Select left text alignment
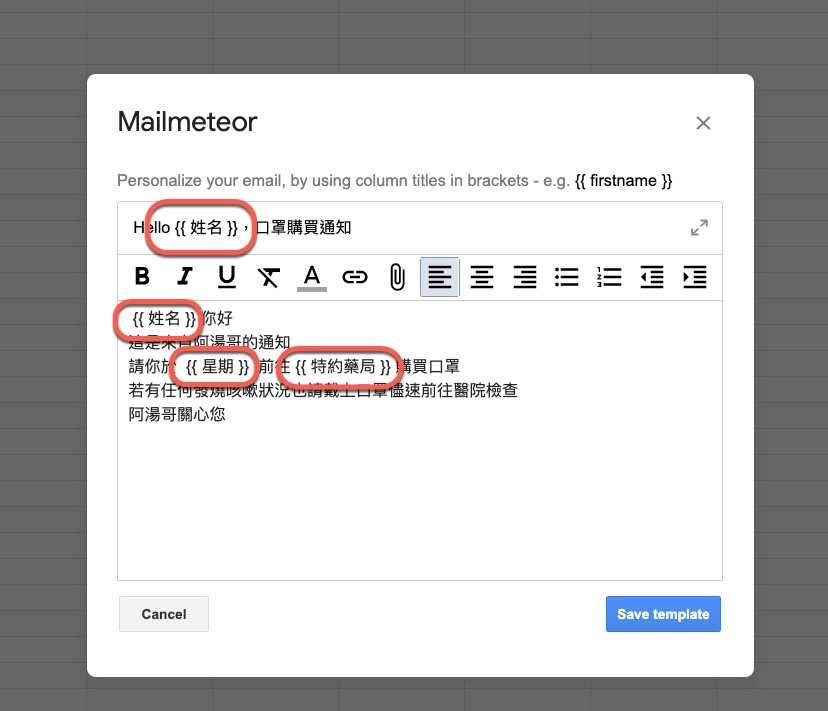Viewport: 828px width, 711px height. tap(439, 277)
